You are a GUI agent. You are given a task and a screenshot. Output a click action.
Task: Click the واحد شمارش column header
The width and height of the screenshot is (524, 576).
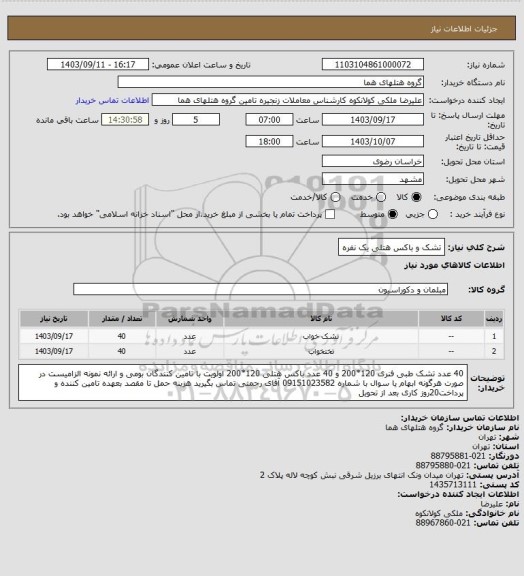coord(190,318)
